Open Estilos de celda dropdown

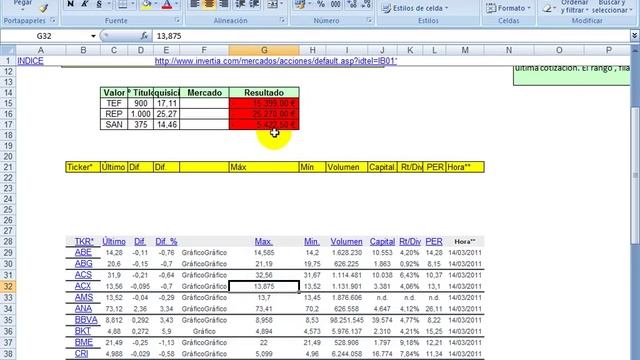pos(416,8)
